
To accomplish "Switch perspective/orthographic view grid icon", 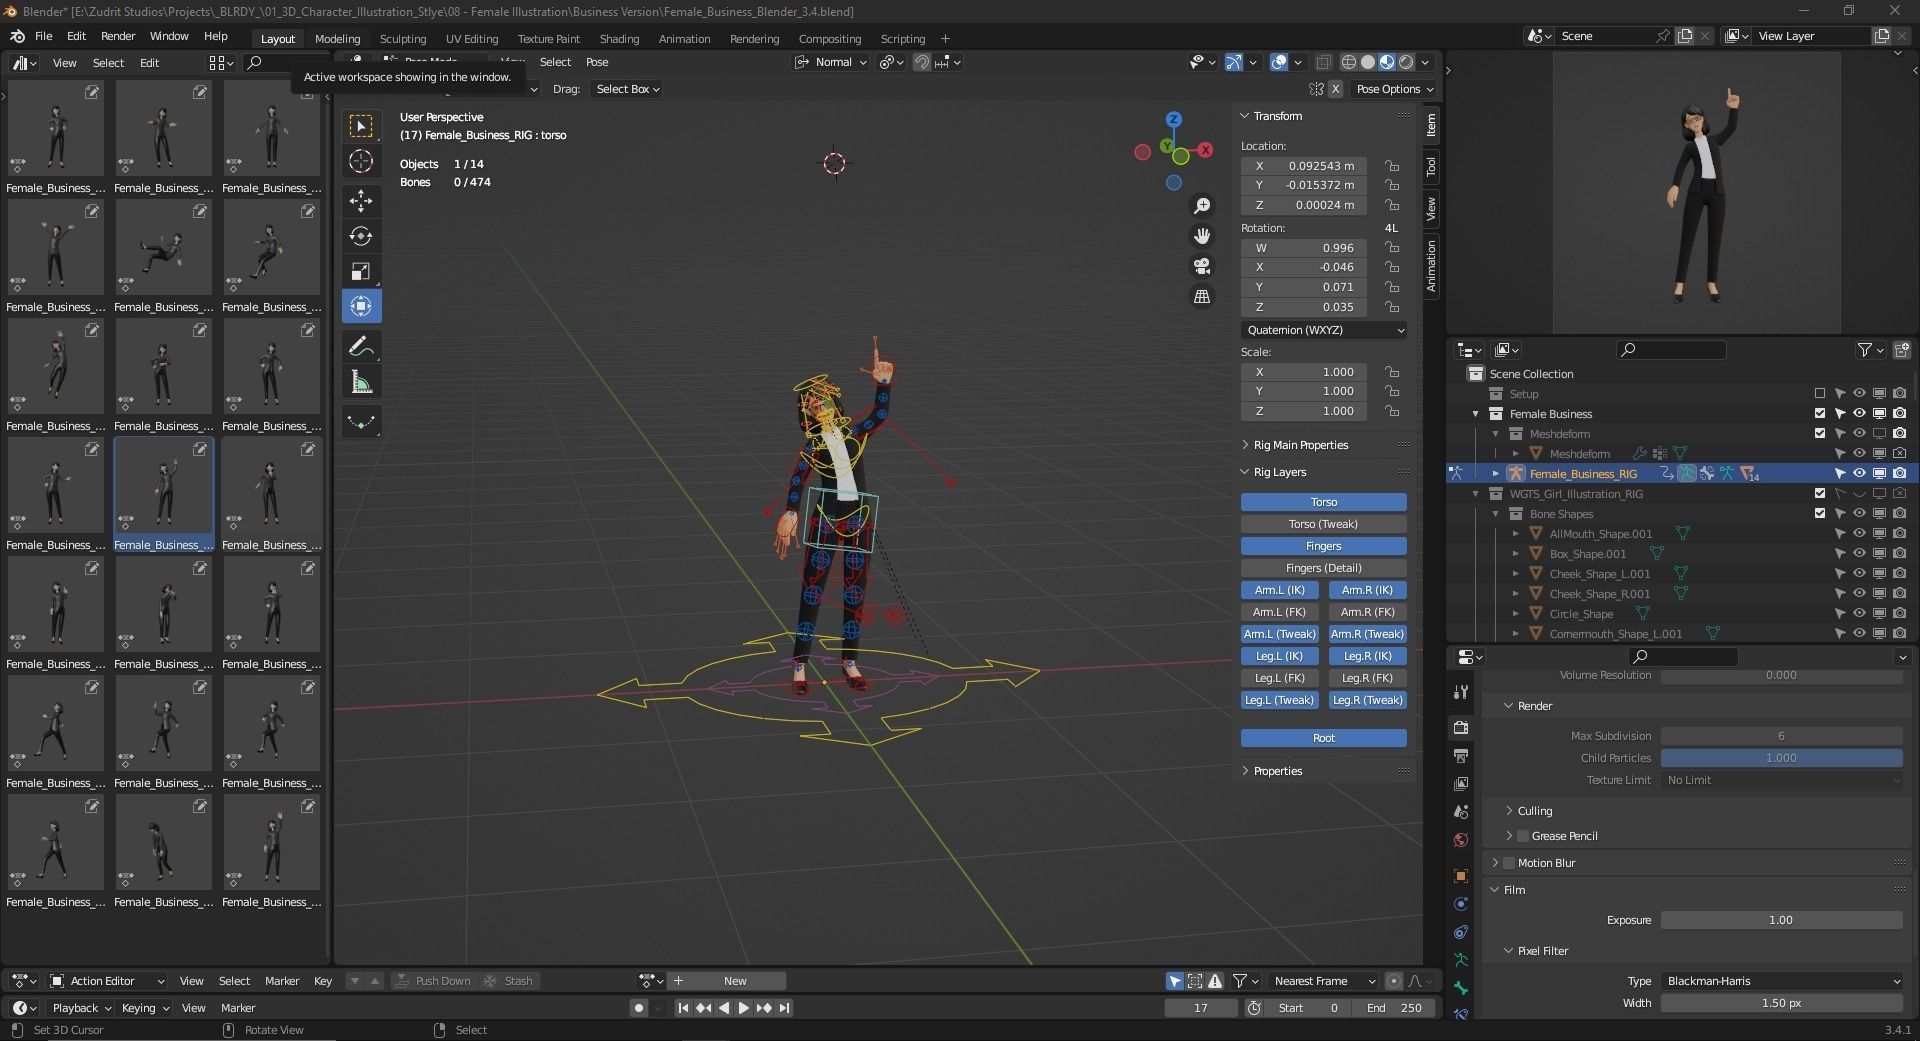I will [x=1202, y=296].
